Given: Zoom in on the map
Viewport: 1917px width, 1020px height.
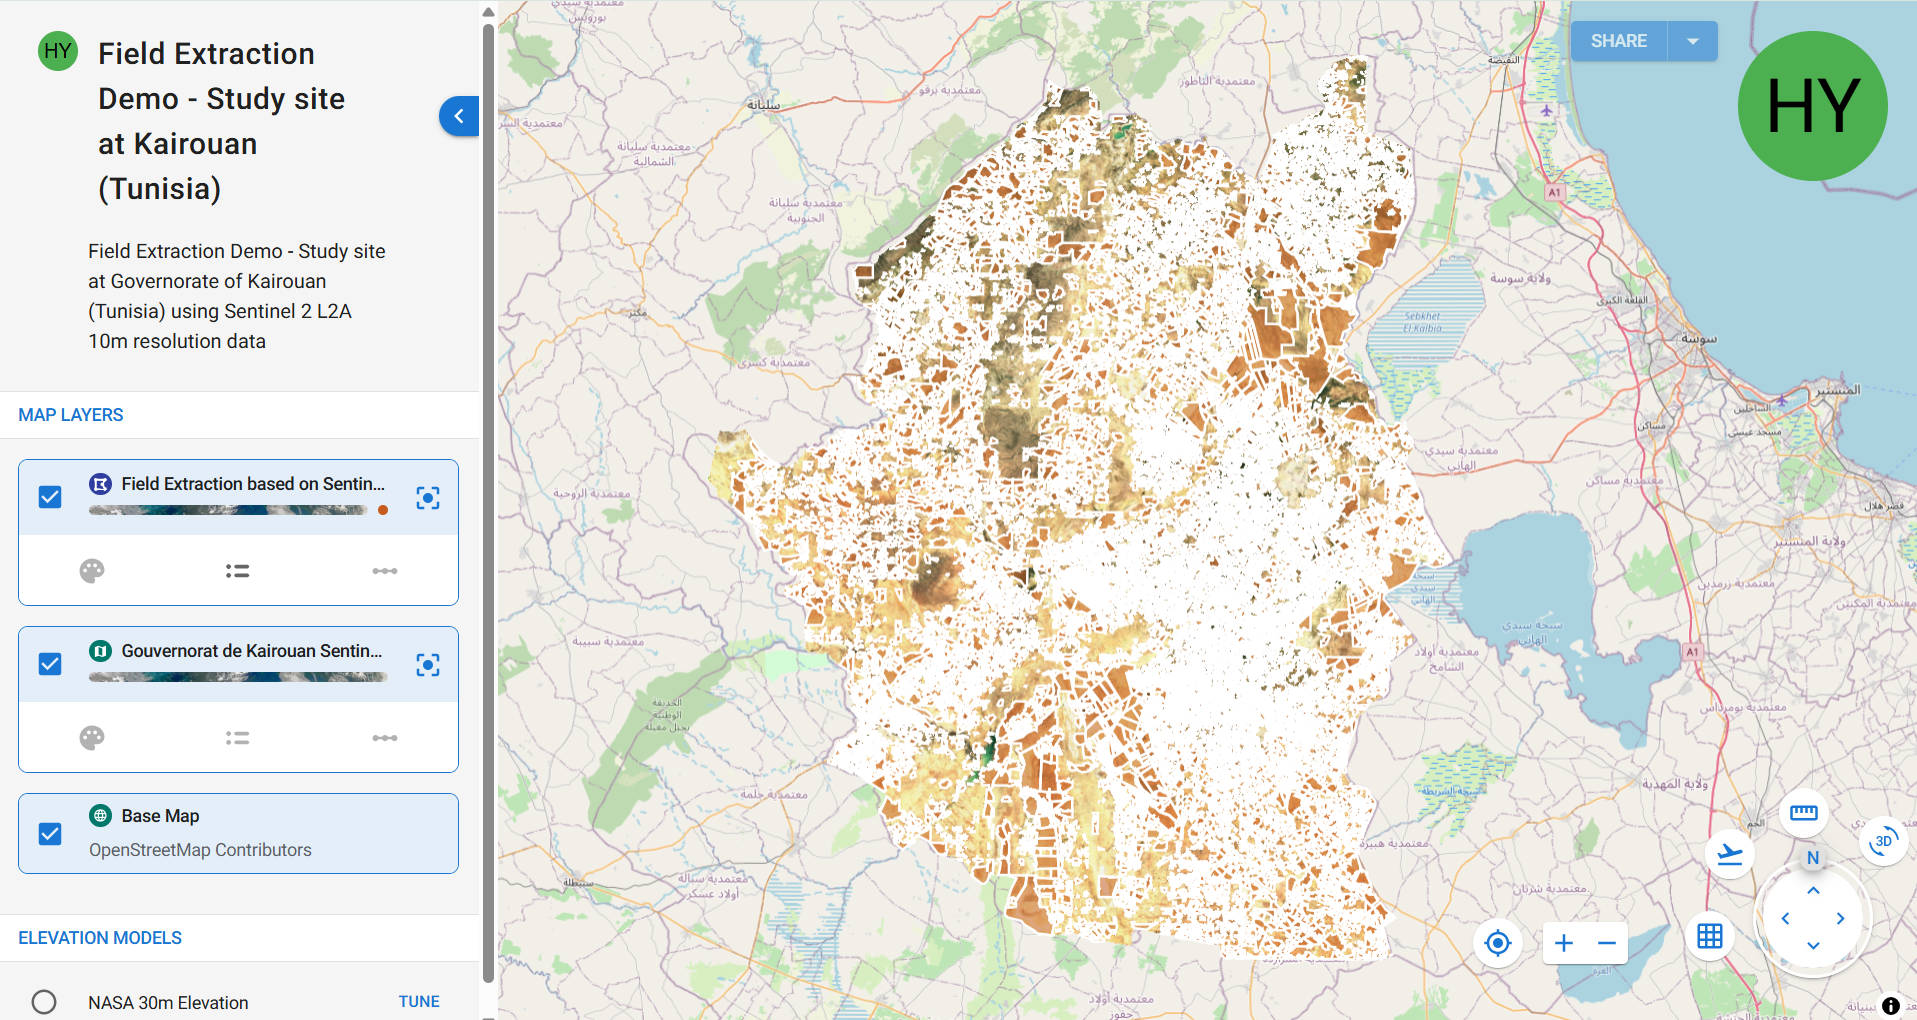Looking at the screenshot, I should 1564,943.
